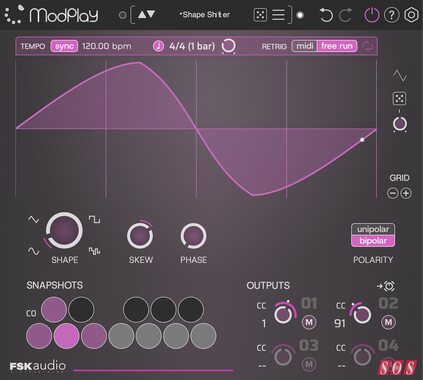Select square wave shape icon
The image size is (423, 380).
pyautogui.click(x=94, y=219)
